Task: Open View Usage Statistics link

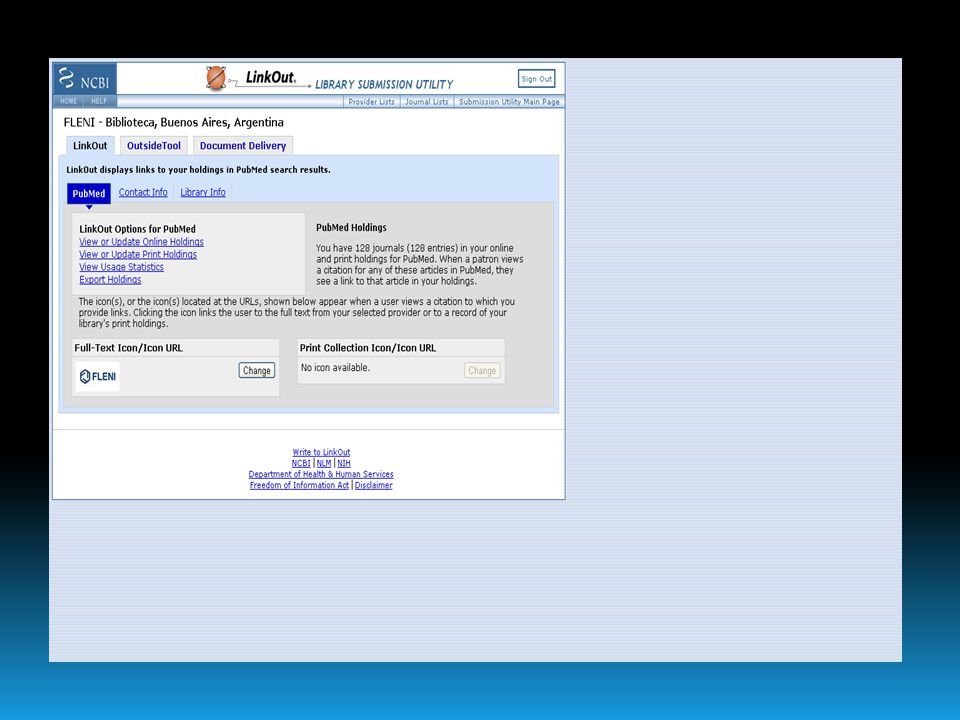Action: (x=121, y=267)
